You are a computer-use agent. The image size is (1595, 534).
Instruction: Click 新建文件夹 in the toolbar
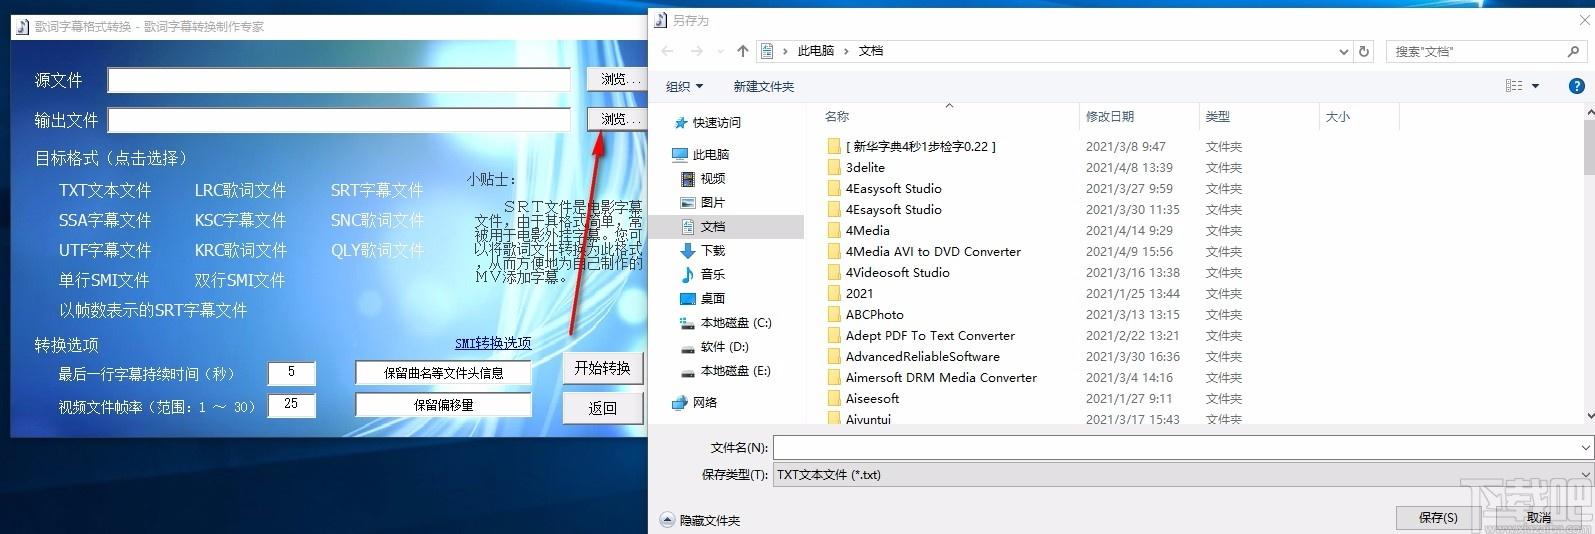tap(763, 87)
